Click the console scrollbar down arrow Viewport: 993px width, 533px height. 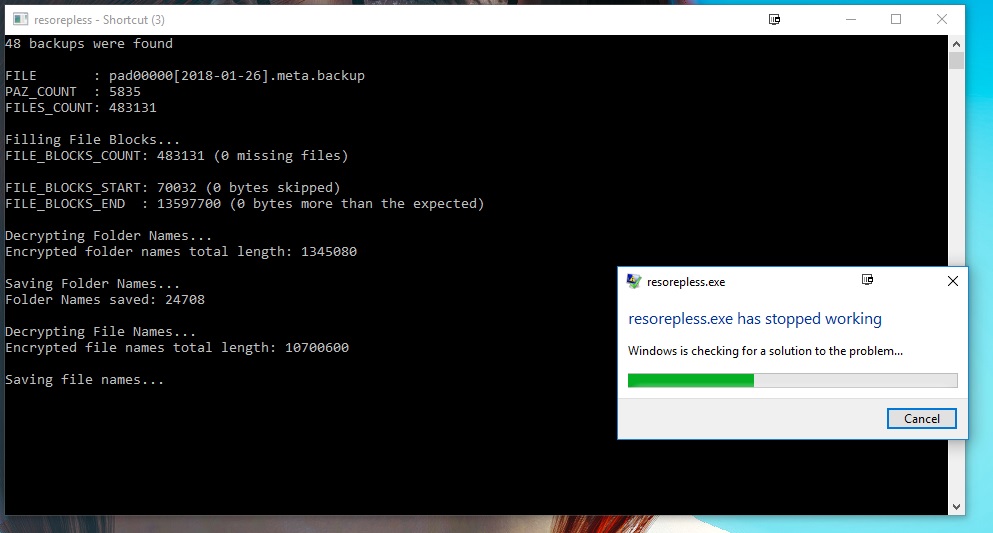coord(956,507)
